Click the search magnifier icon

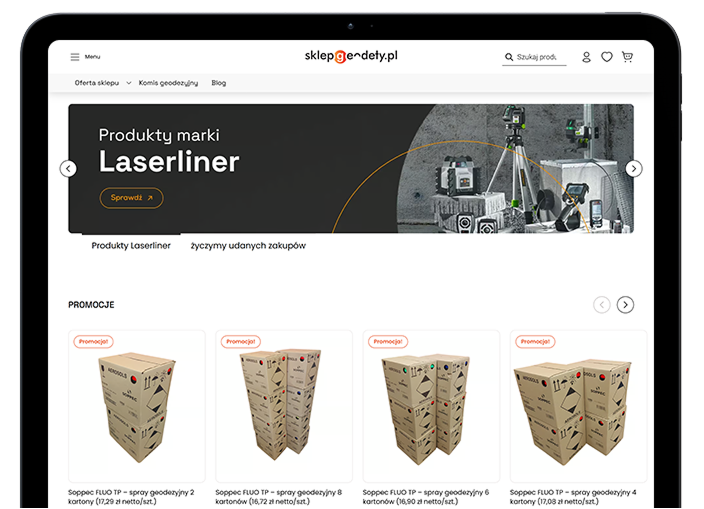tap(509, 57)
